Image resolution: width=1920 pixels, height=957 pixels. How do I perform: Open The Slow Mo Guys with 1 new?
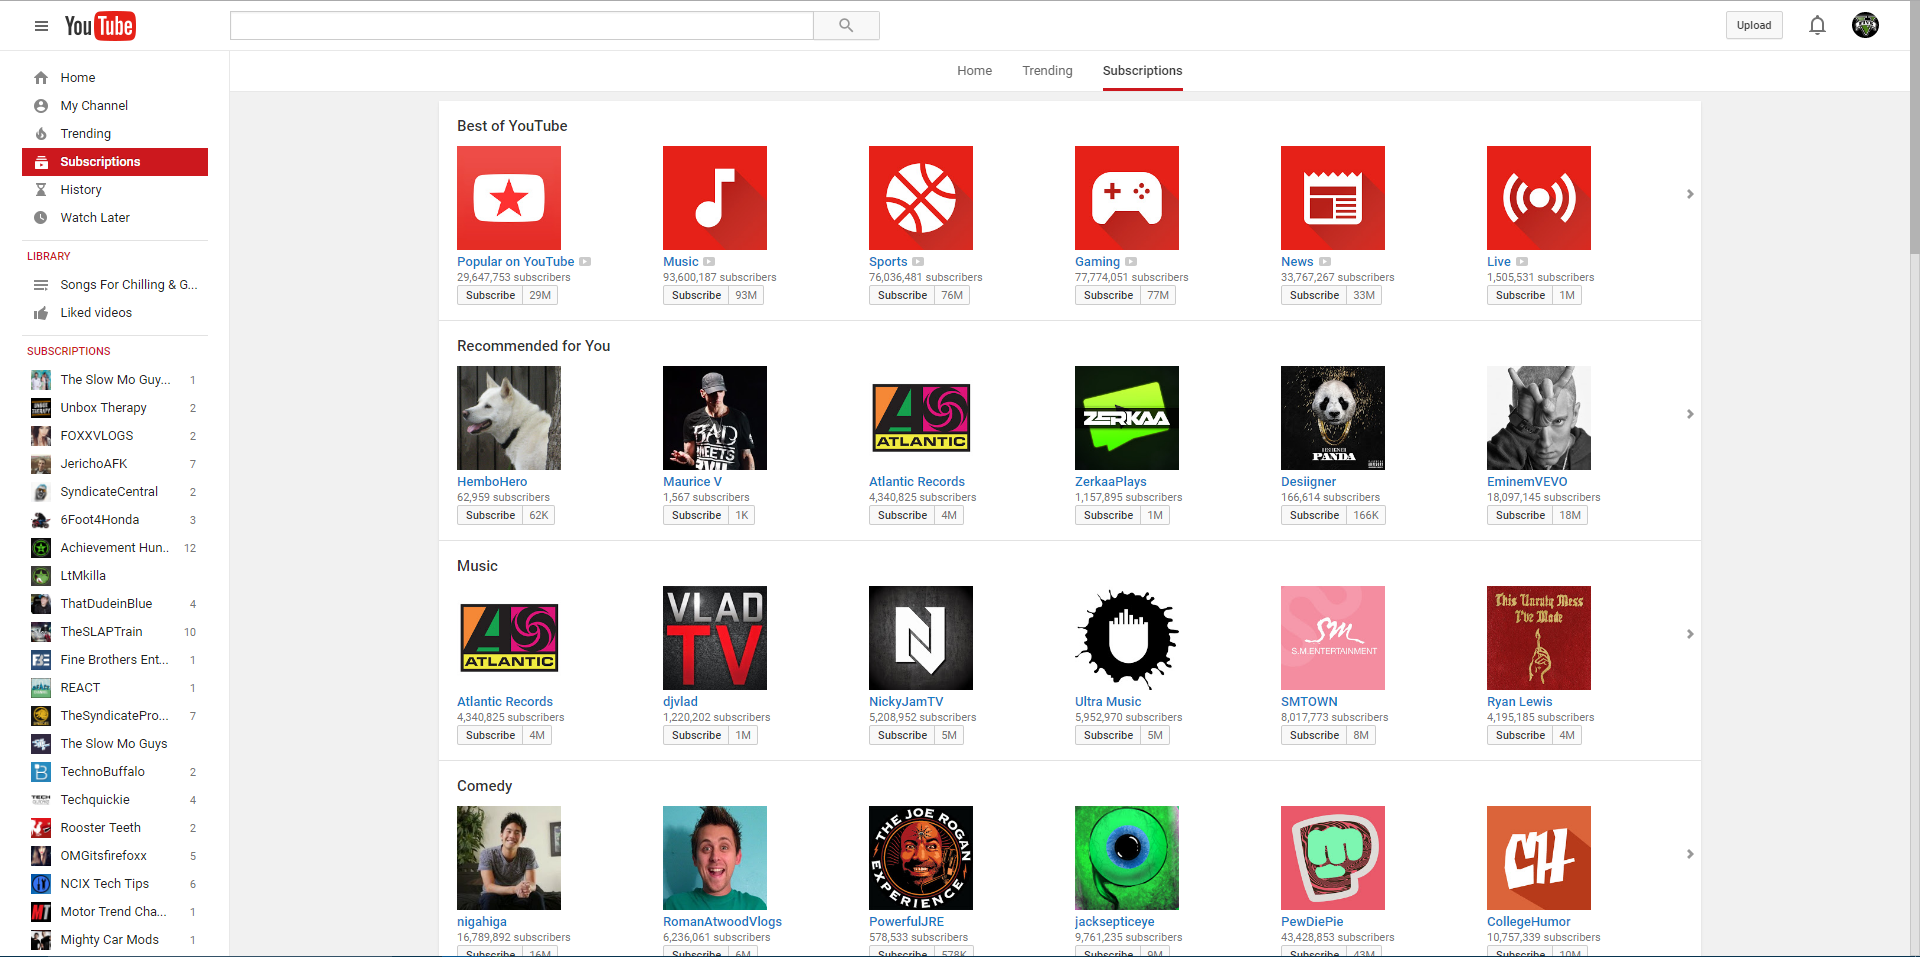pos(115,380)
